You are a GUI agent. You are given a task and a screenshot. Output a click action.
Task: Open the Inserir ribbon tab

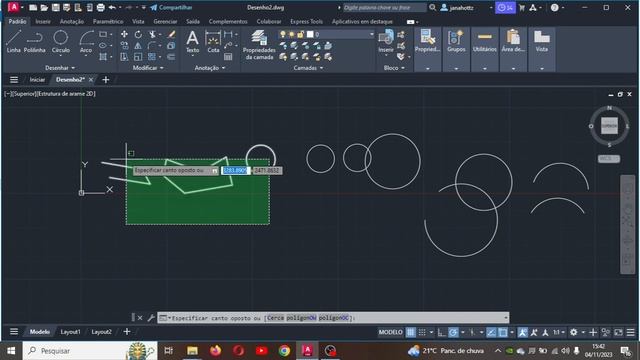tap(43, 21)
